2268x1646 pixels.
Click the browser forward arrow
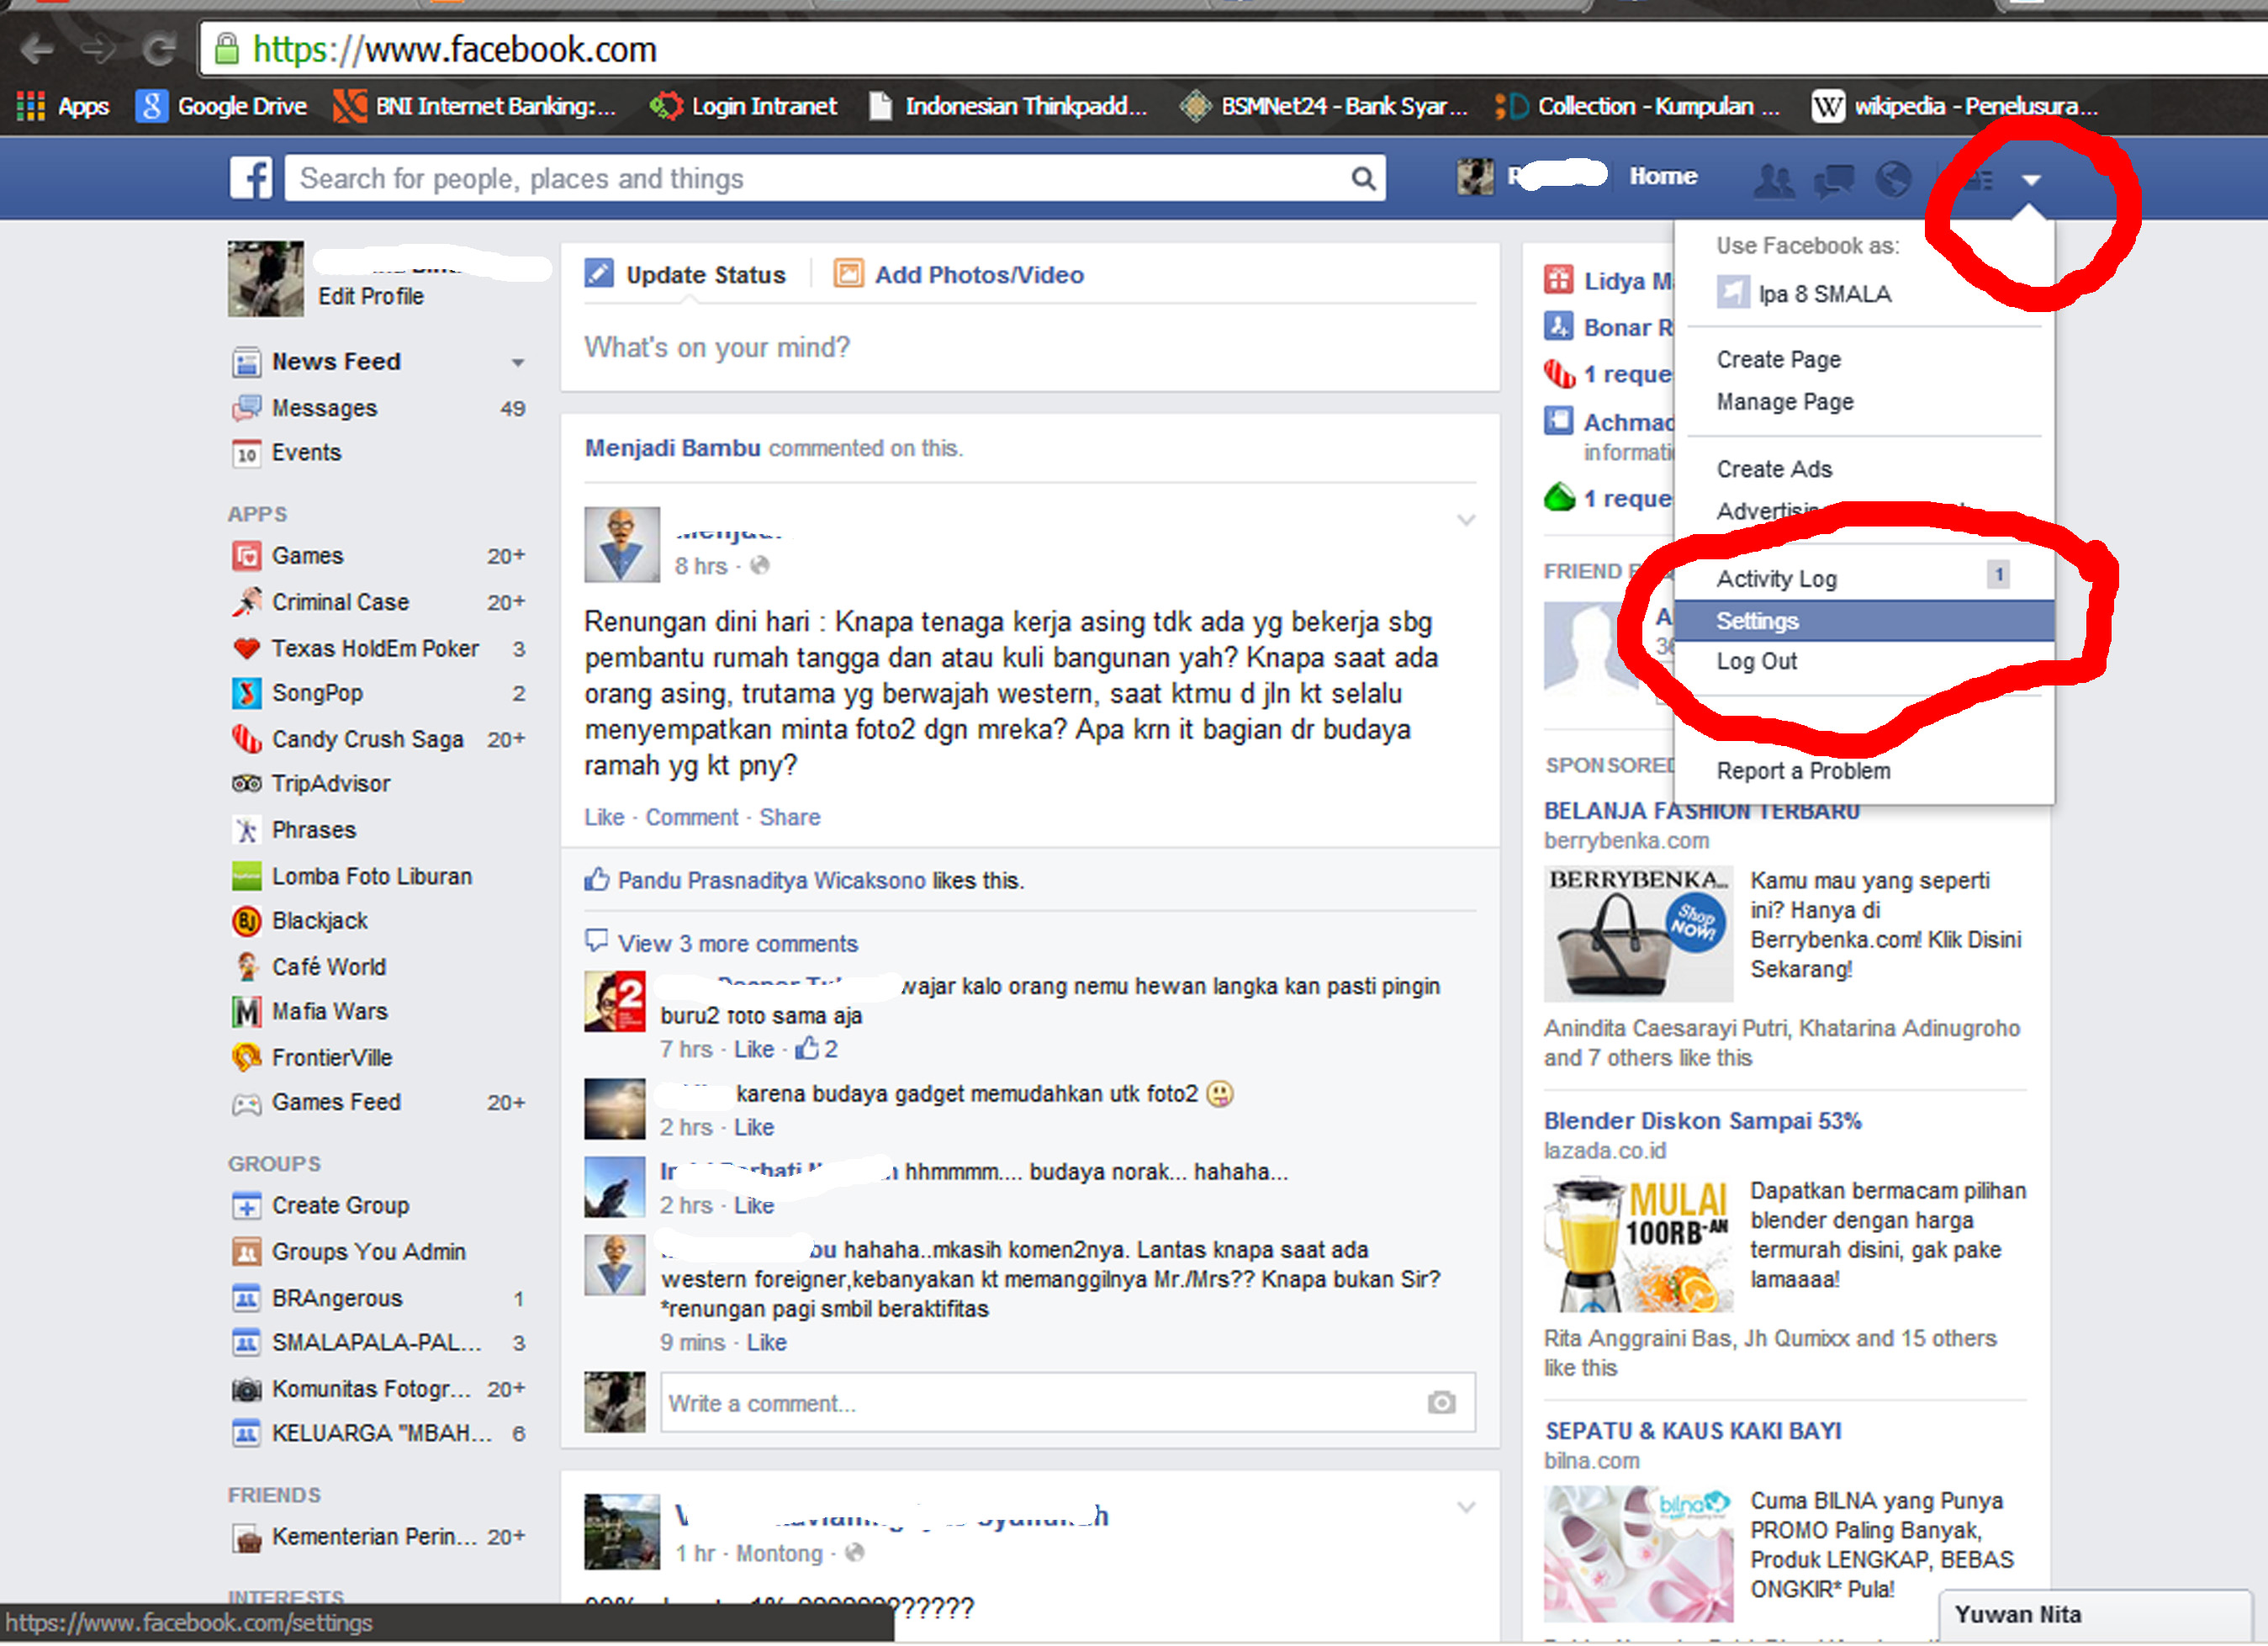(98, 48)
